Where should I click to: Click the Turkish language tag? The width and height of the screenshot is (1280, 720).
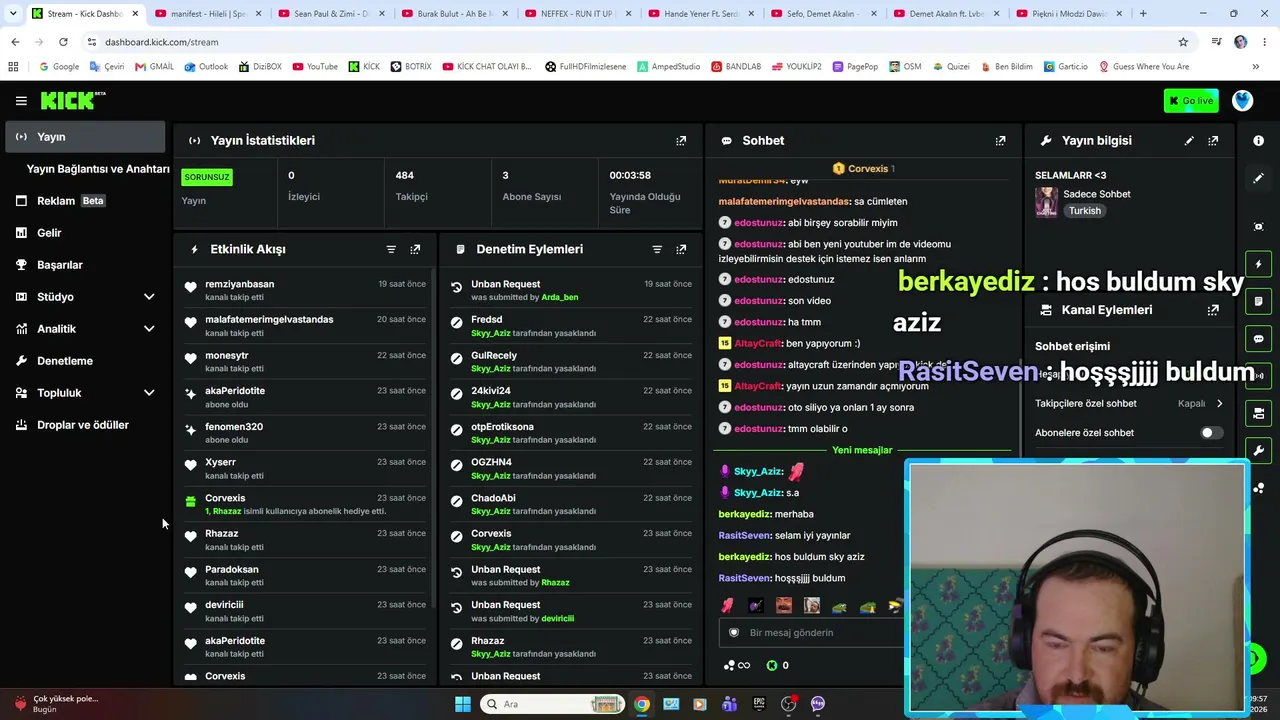click(1084, 211)
